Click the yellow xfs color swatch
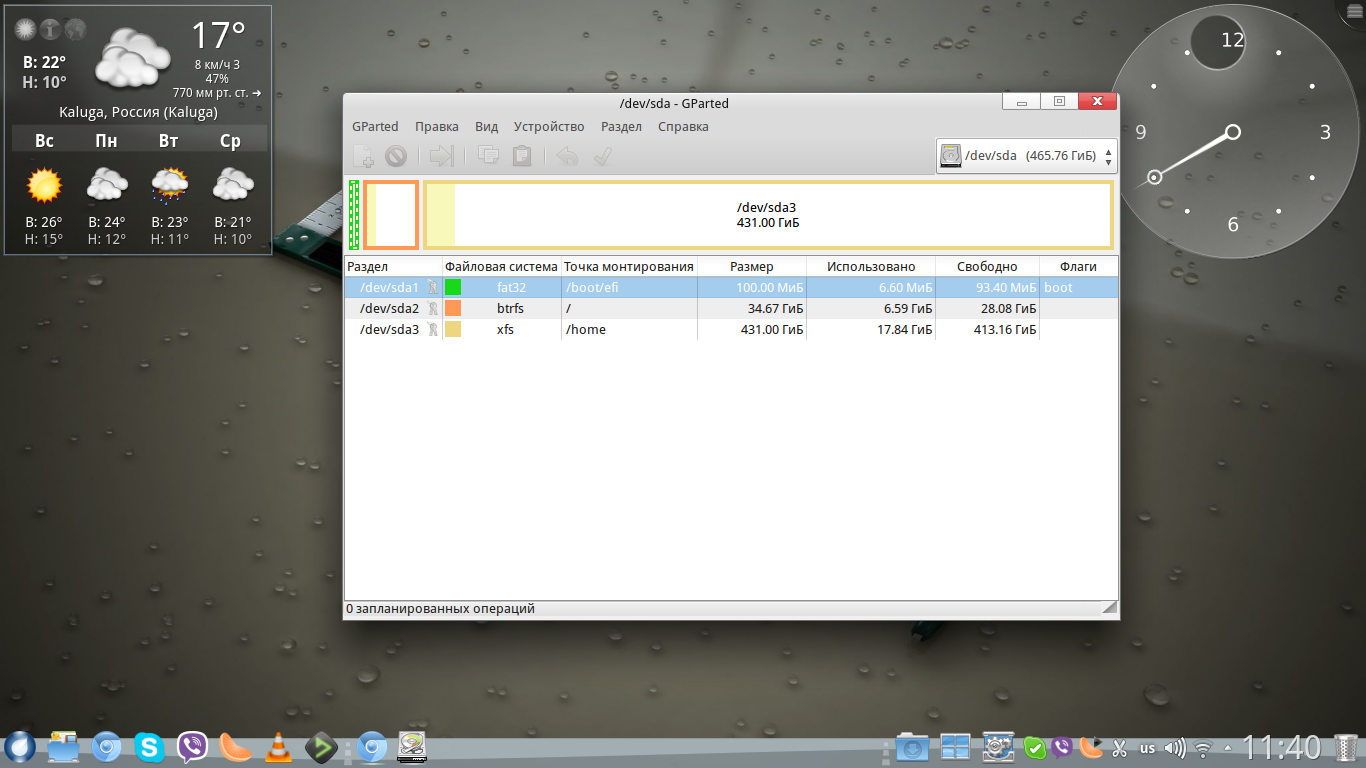The height and width of the screenshot is (768, 1366). pos(453,329)
